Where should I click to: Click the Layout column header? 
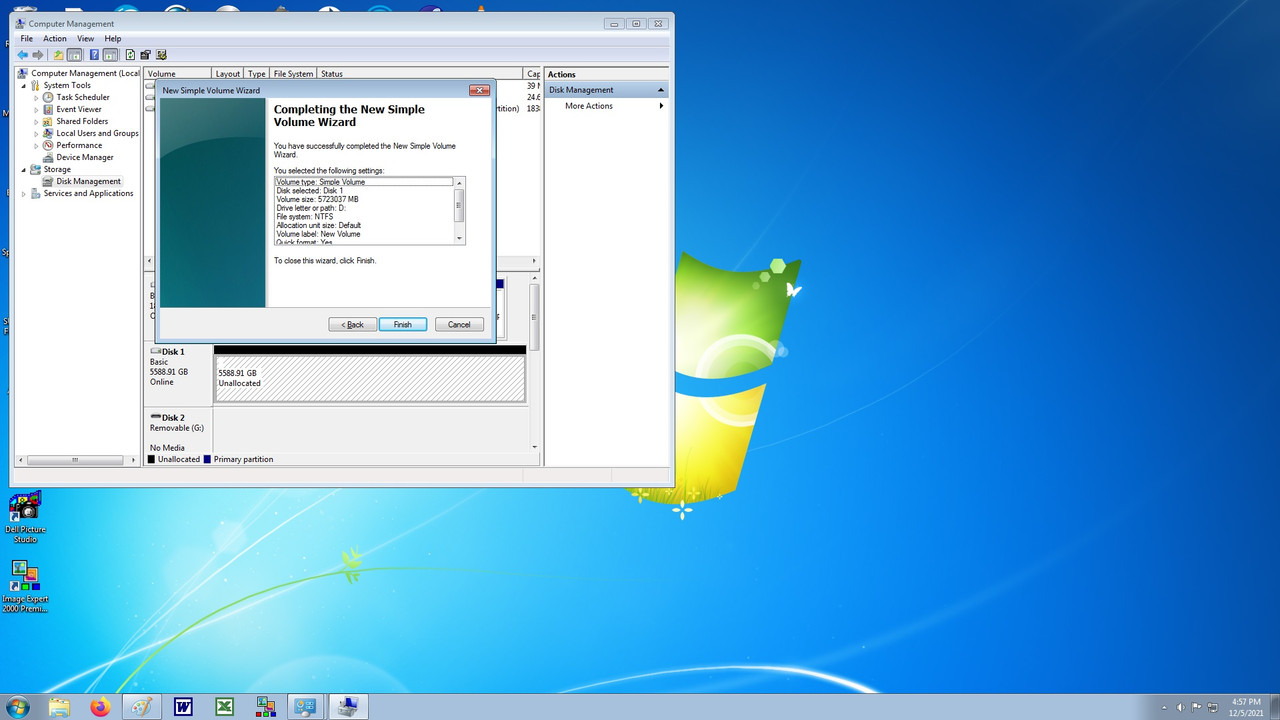tap(228, 74)
